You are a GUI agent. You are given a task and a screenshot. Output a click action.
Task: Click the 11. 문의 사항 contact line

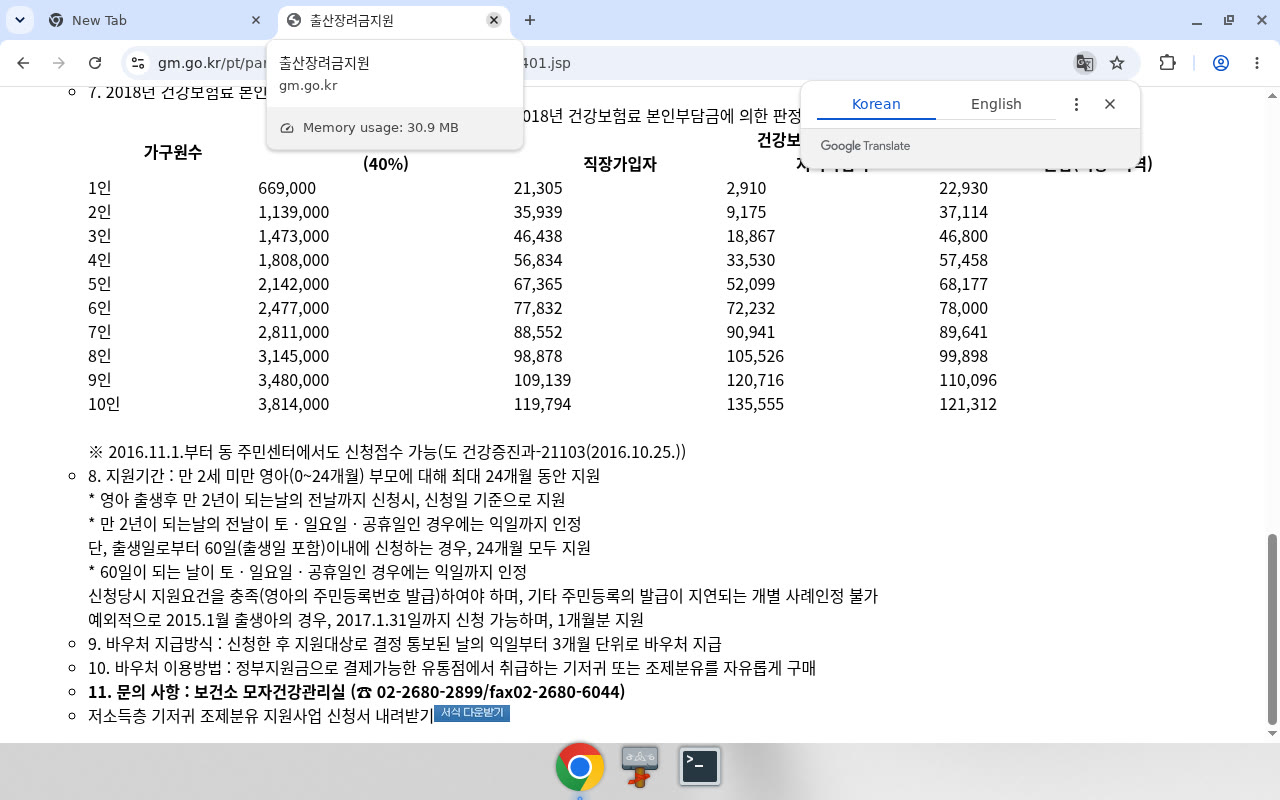356,692
